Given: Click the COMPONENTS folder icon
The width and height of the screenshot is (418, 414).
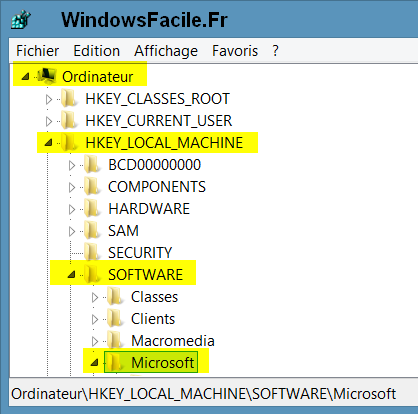Looking at the screenshot, I should [92, 186].
